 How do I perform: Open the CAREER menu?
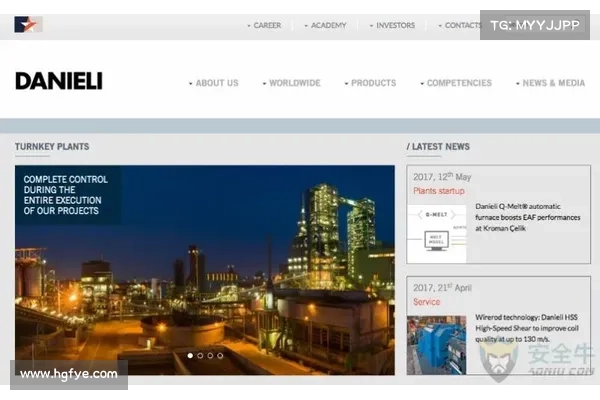pyautogui.click(x=264, y=25)
